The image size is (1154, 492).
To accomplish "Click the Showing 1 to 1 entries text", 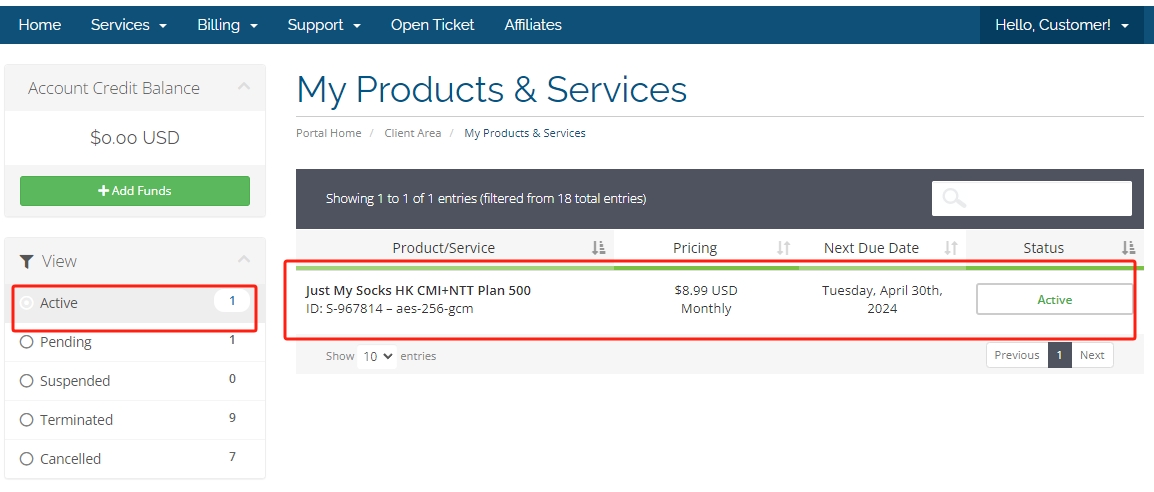I will point(486,199).
